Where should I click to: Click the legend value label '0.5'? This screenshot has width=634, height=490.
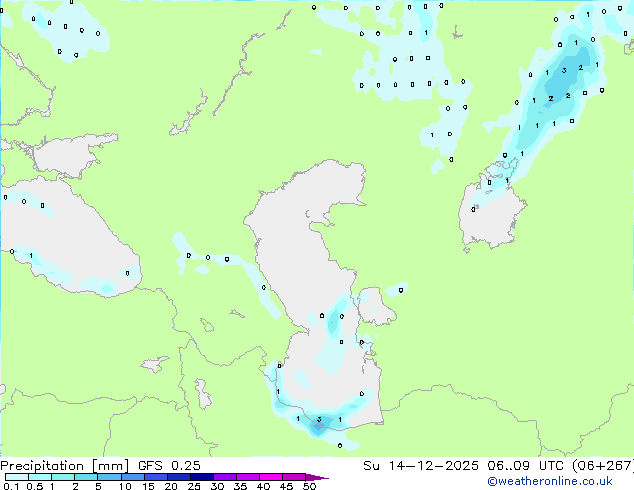click(x=35, y=486)
